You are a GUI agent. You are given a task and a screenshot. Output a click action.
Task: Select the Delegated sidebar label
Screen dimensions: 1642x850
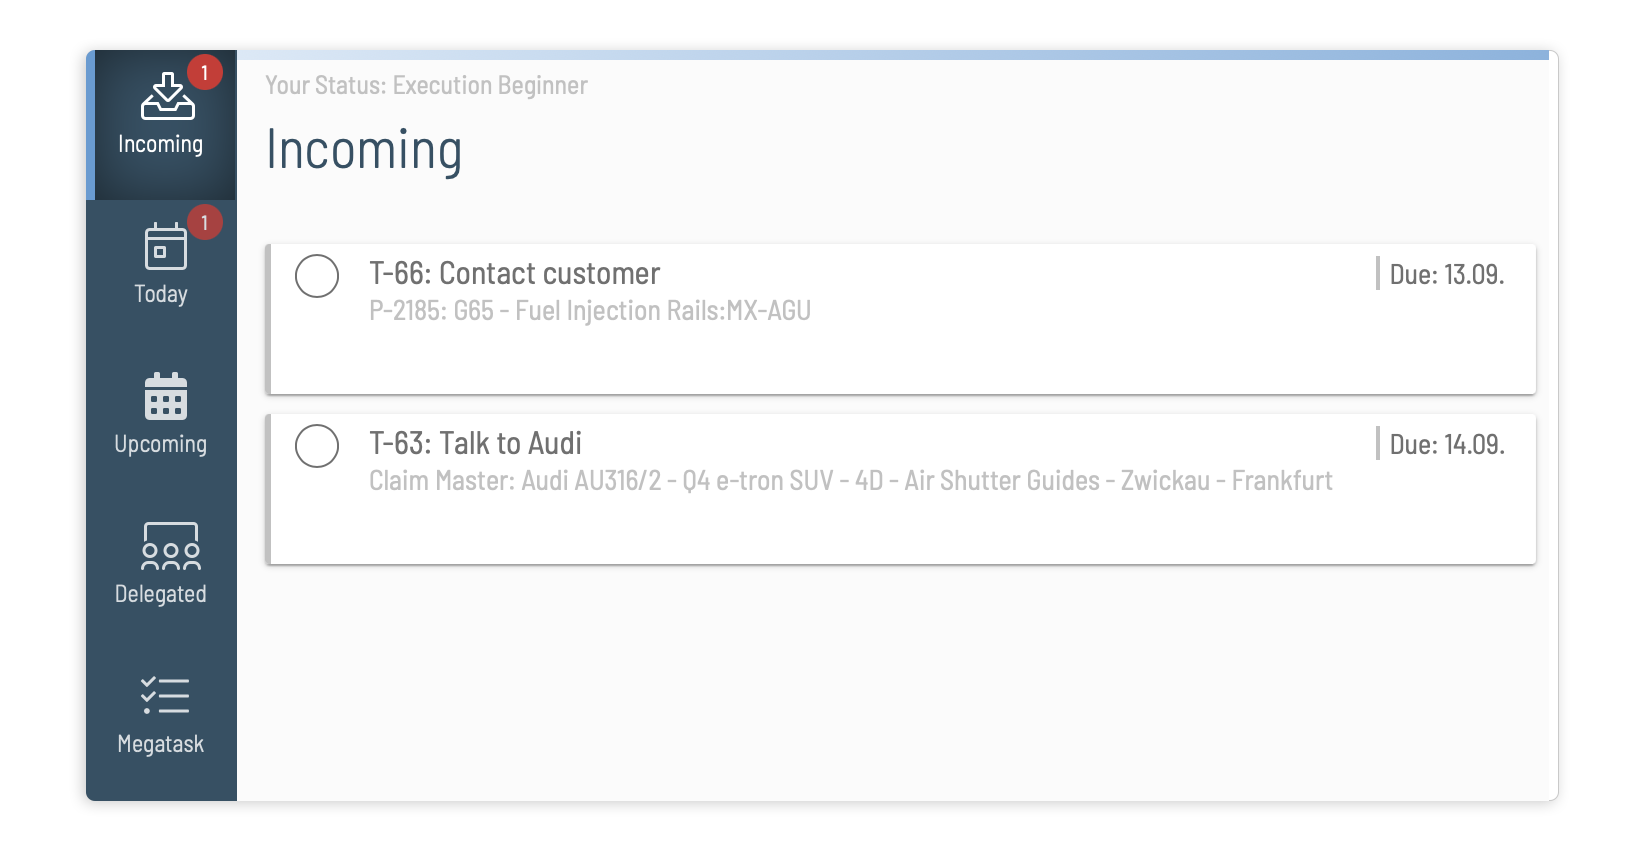(x=160, y=595)
